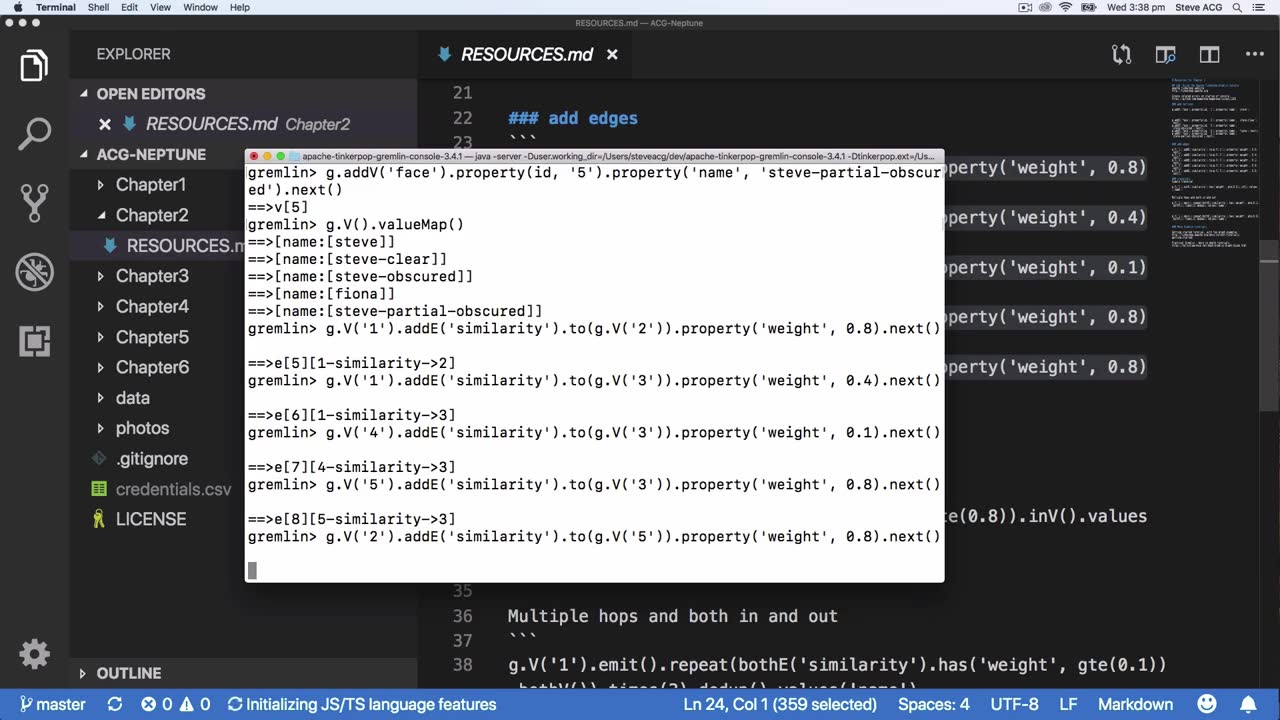Viewport: 1280px width, 720px height.
Task: Click the Wed 3:38 pm clock
Action: click(1136, 7)
